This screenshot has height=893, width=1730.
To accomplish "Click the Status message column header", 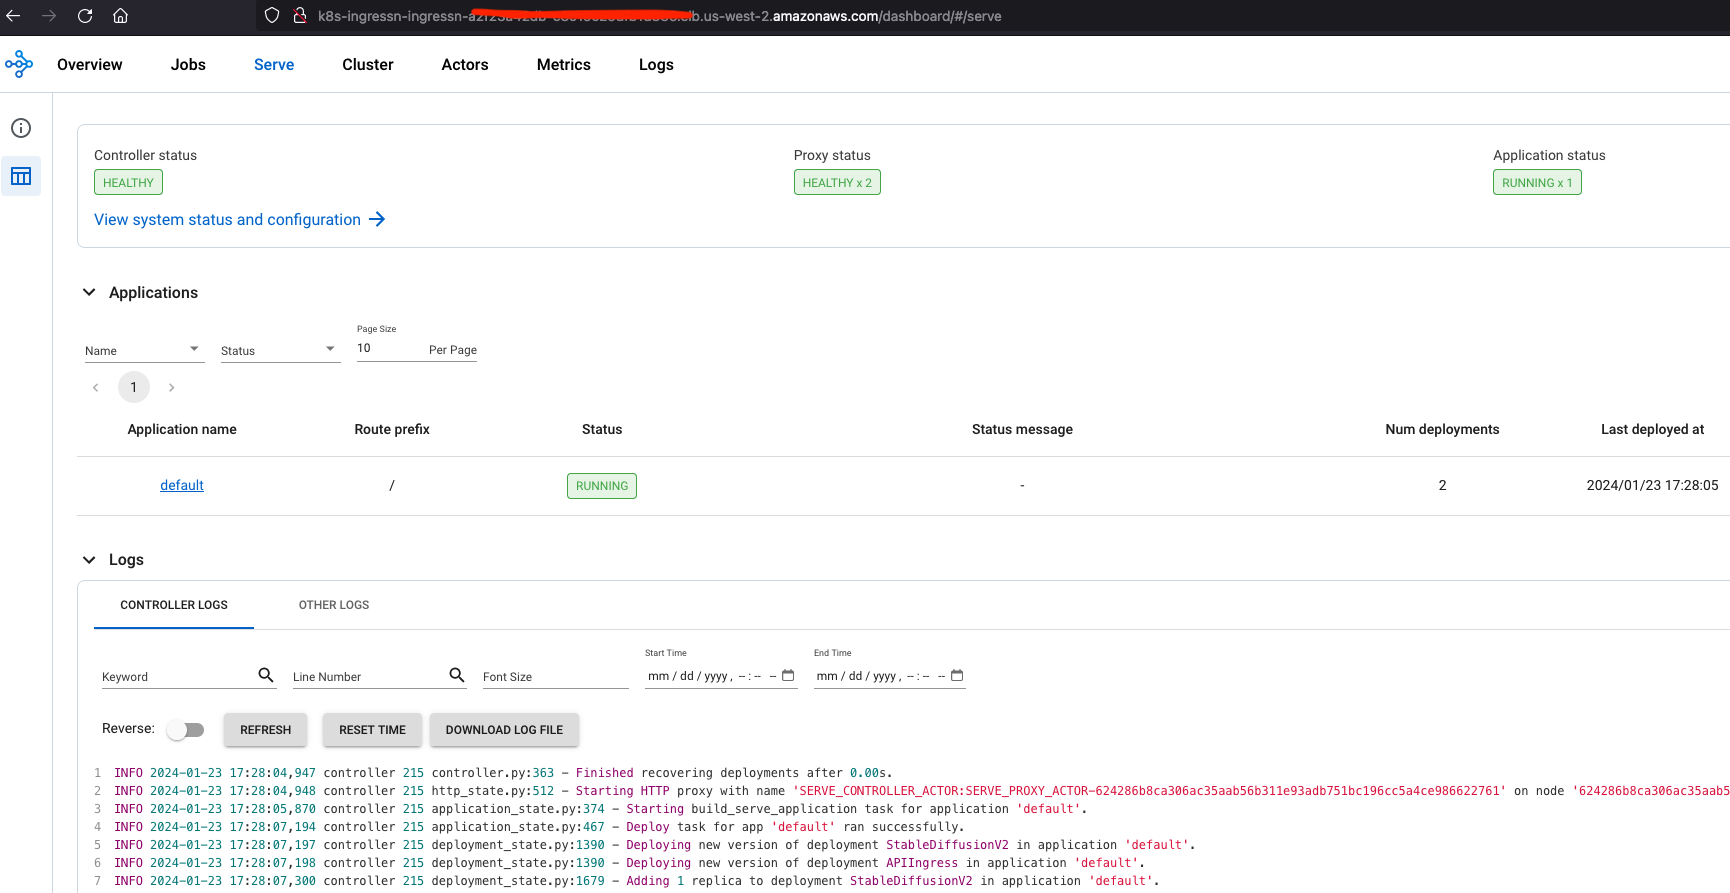I will click(x=1022, y=429).
